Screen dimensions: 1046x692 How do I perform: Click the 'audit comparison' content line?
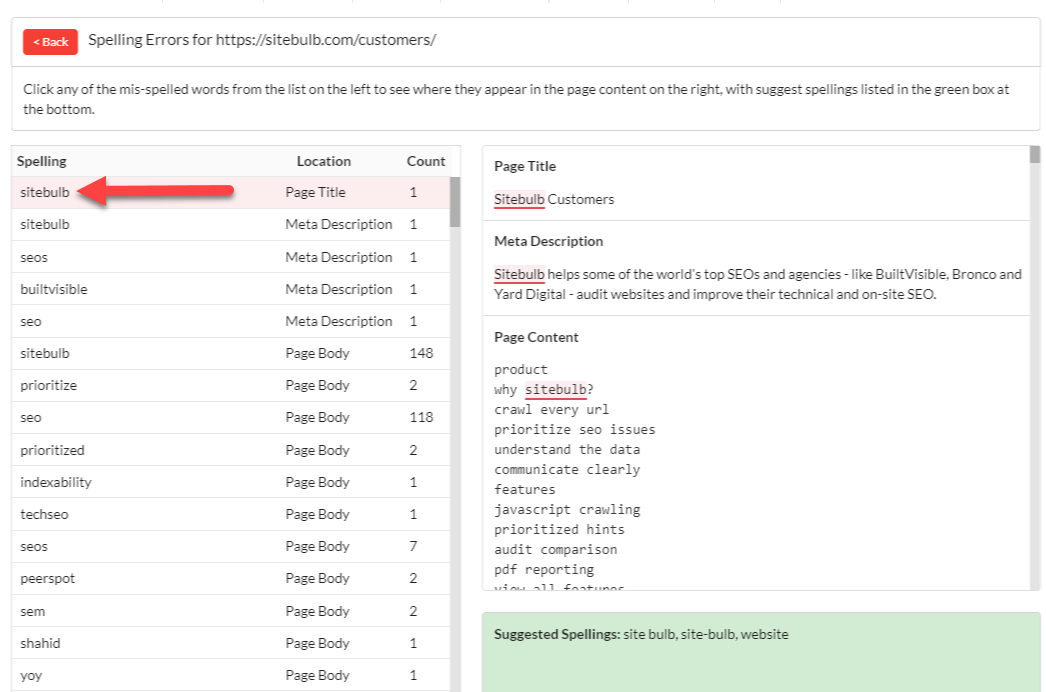click(x=556, y=549)
